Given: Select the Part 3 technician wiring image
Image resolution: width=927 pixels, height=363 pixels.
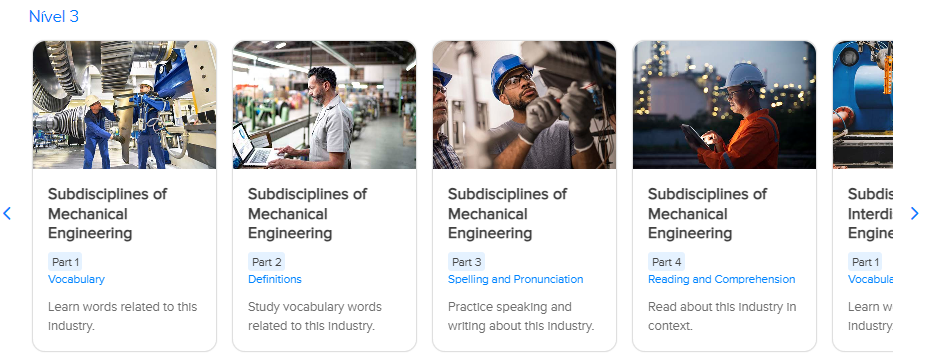Looking at the screenshot, I should (524, 105).
